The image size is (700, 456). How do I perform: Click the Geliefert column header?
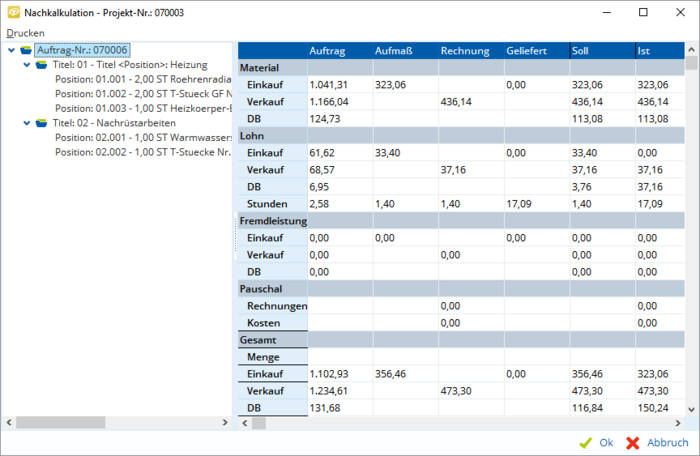click(526, 51)
